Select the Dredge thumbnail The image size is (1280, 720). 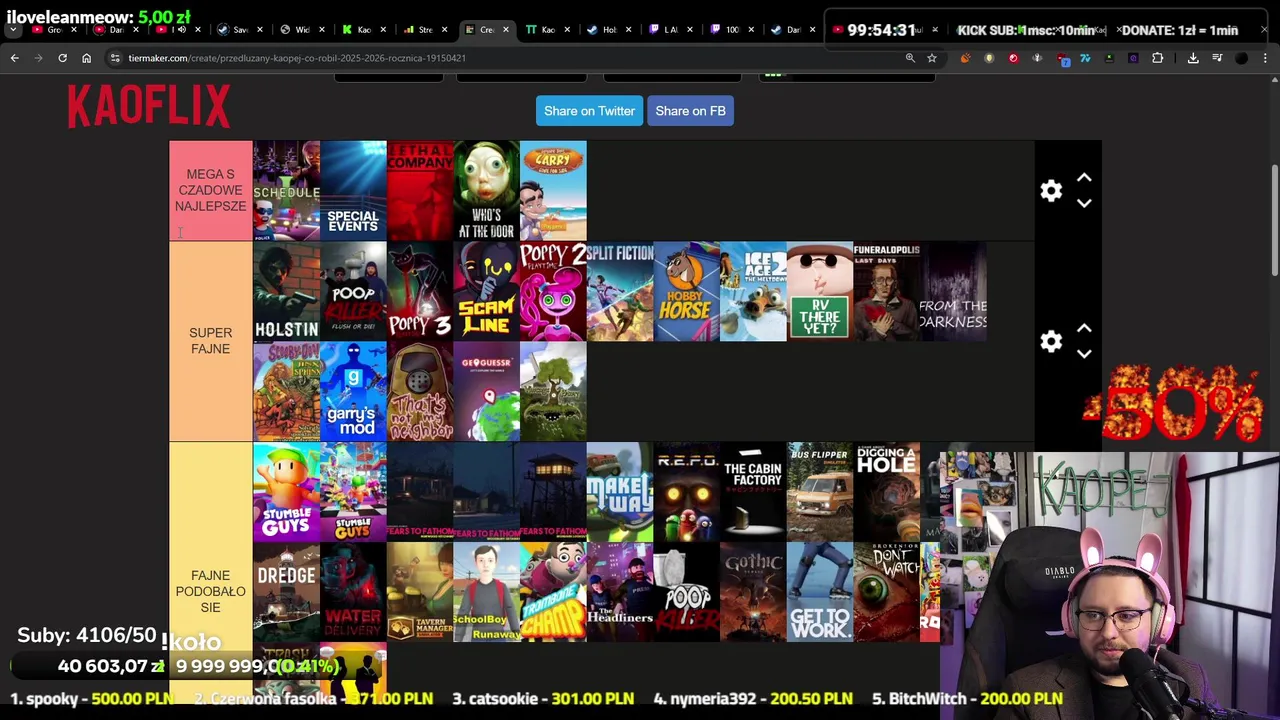286,592
